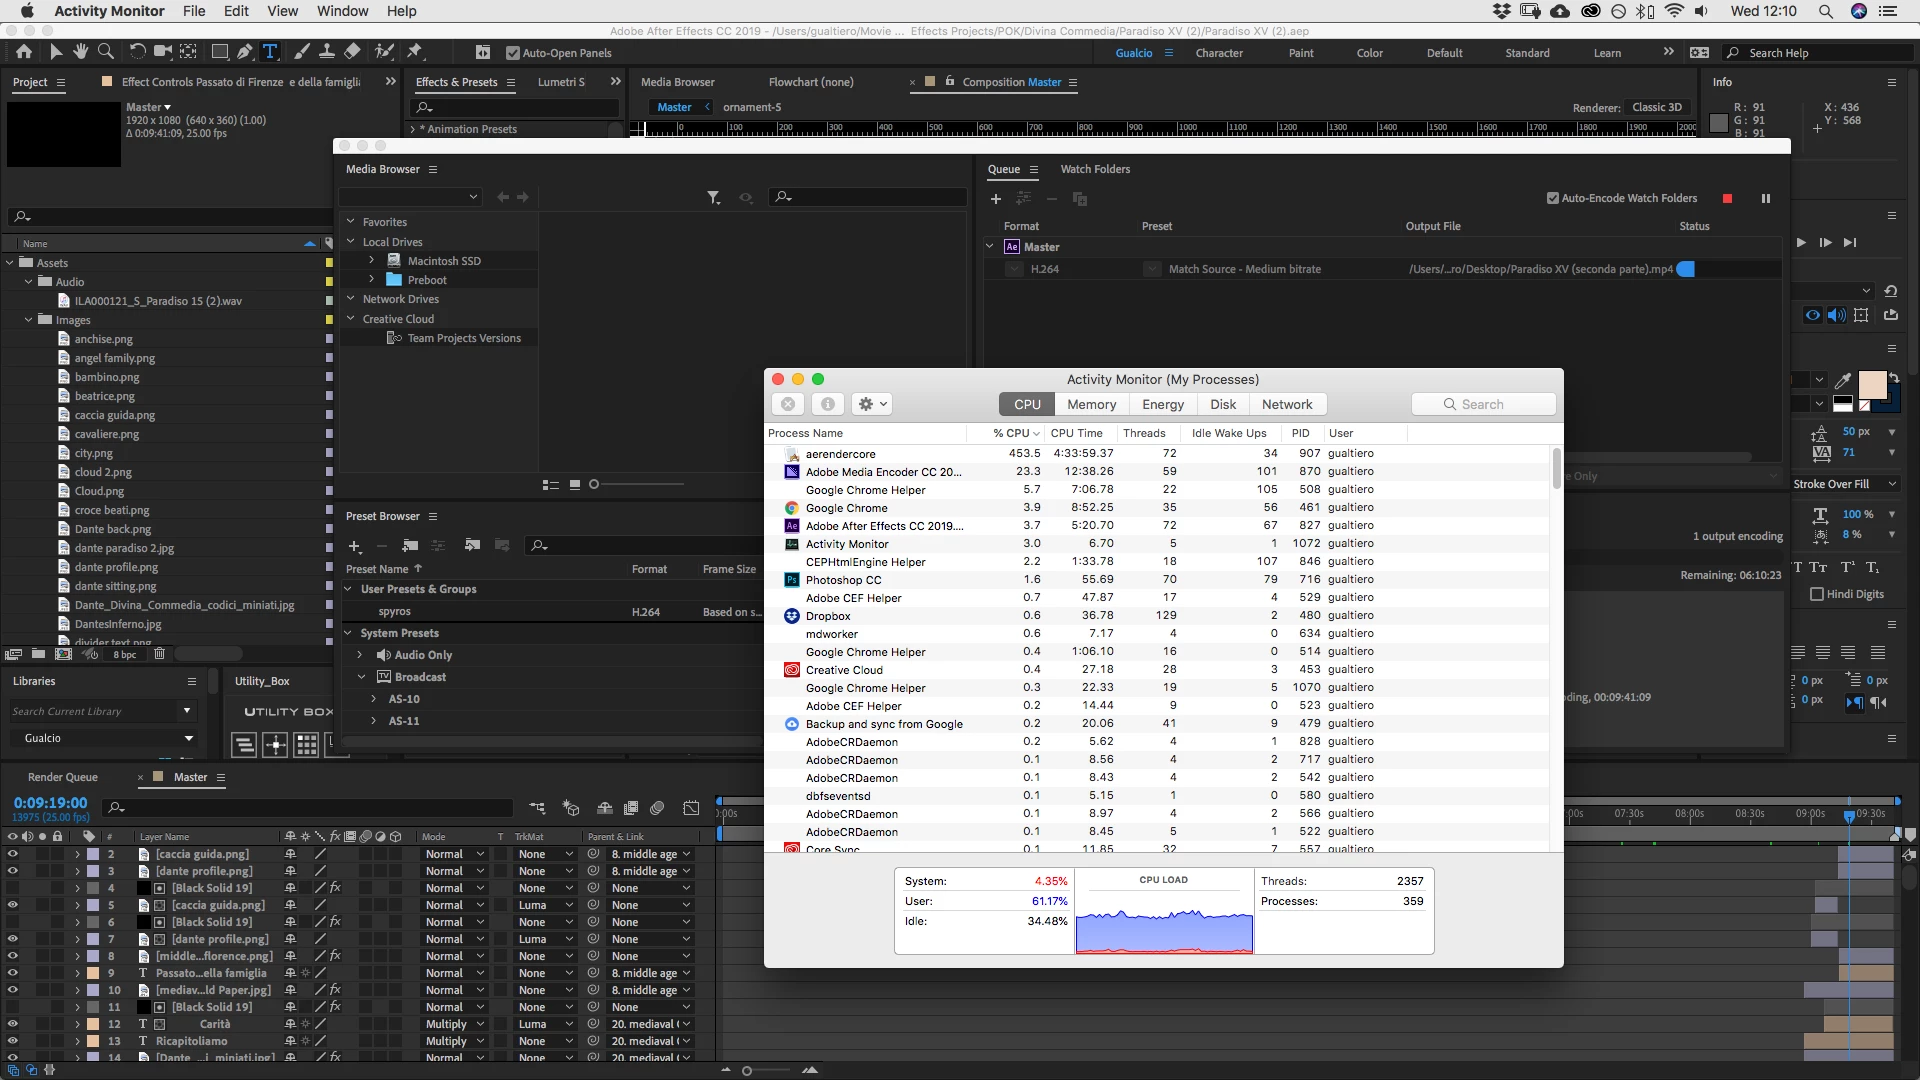Enable the Hindi Digits checkbox

(1817, 594)
